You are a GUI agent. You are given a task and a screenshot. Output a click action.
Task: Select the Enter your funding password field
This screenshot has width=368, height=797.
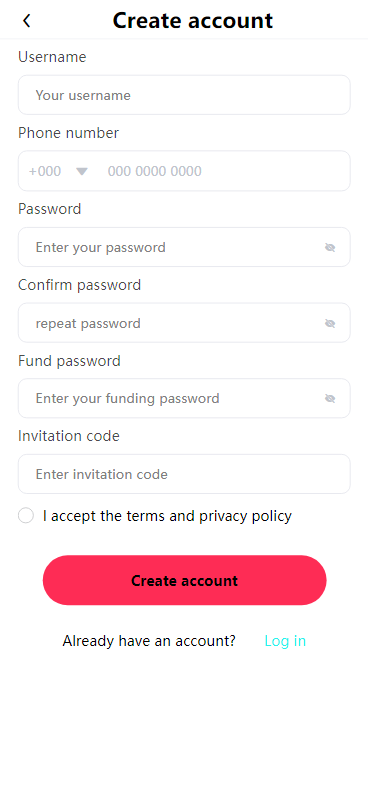[x=184, y=398]
